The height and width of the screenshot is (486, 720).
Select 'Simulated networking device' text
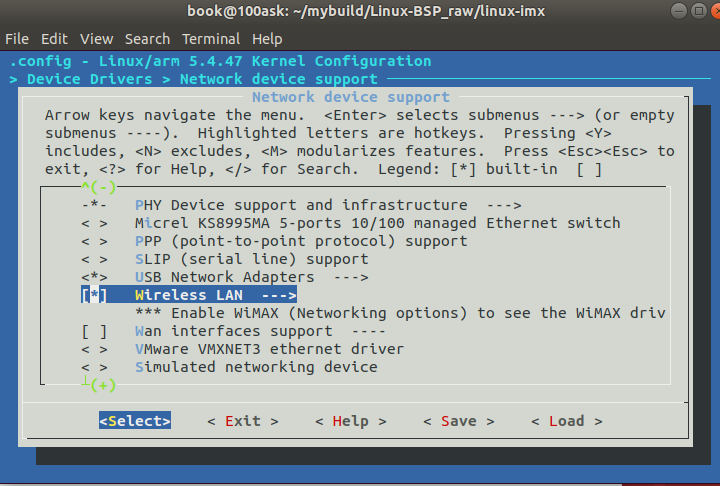point(256,367)
